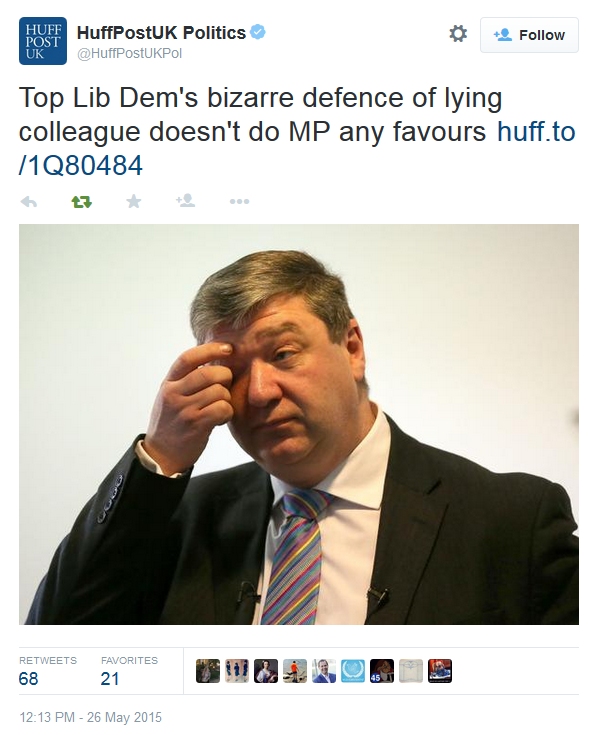Click the add-person icon below the tweet
600x735 pixels.
(186, 201)
